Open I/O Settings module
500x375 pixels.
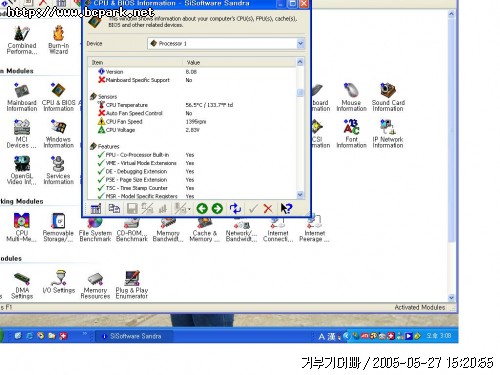59,283
